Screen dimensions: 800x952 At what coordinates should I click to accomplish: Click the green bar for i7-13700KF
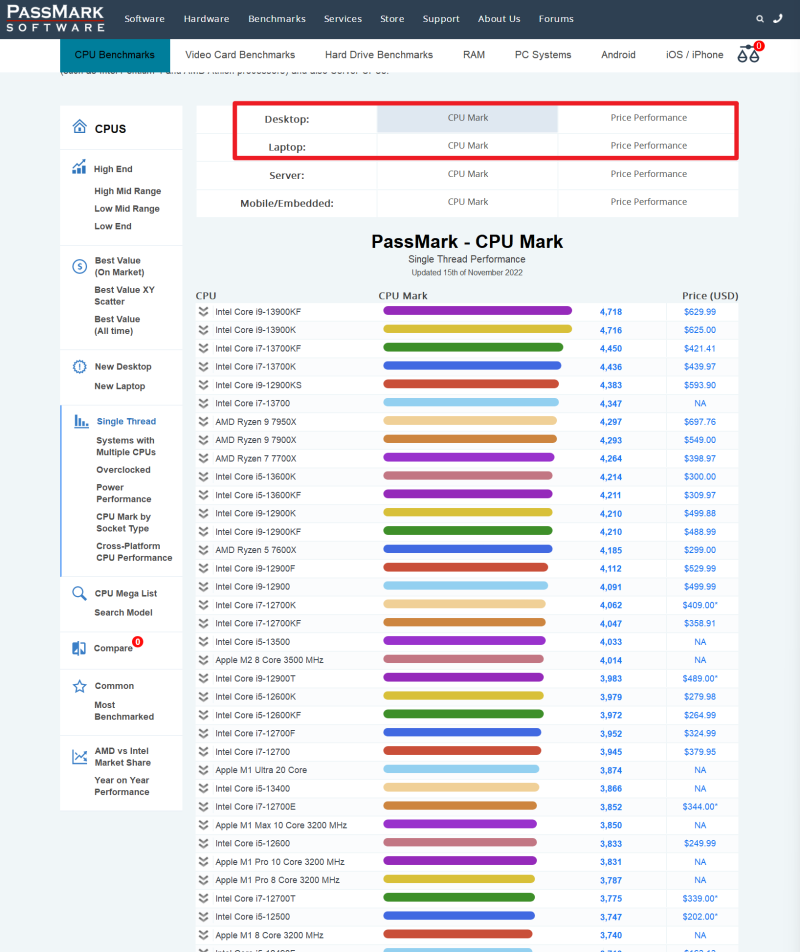(x=473, y=347)
